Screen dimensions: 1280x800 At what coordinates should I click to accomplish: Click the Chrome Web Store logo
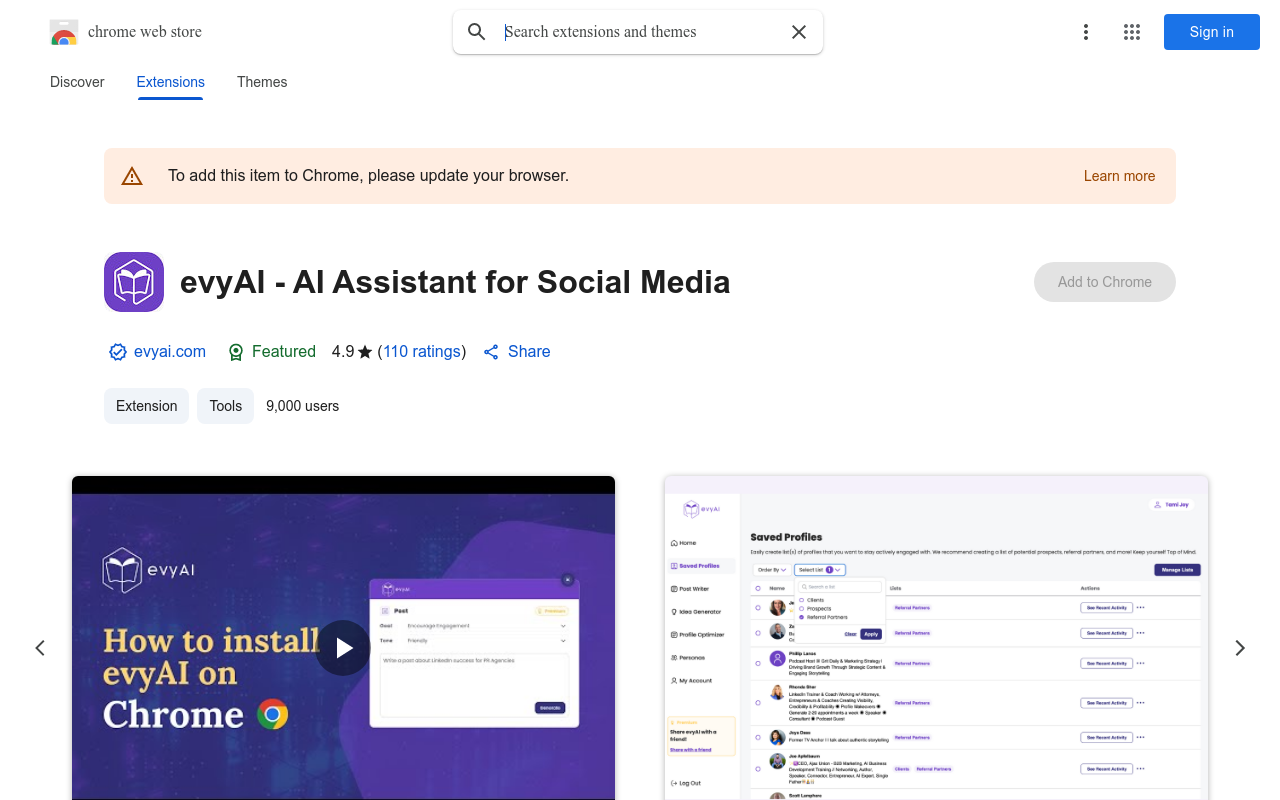pos(64,32)
